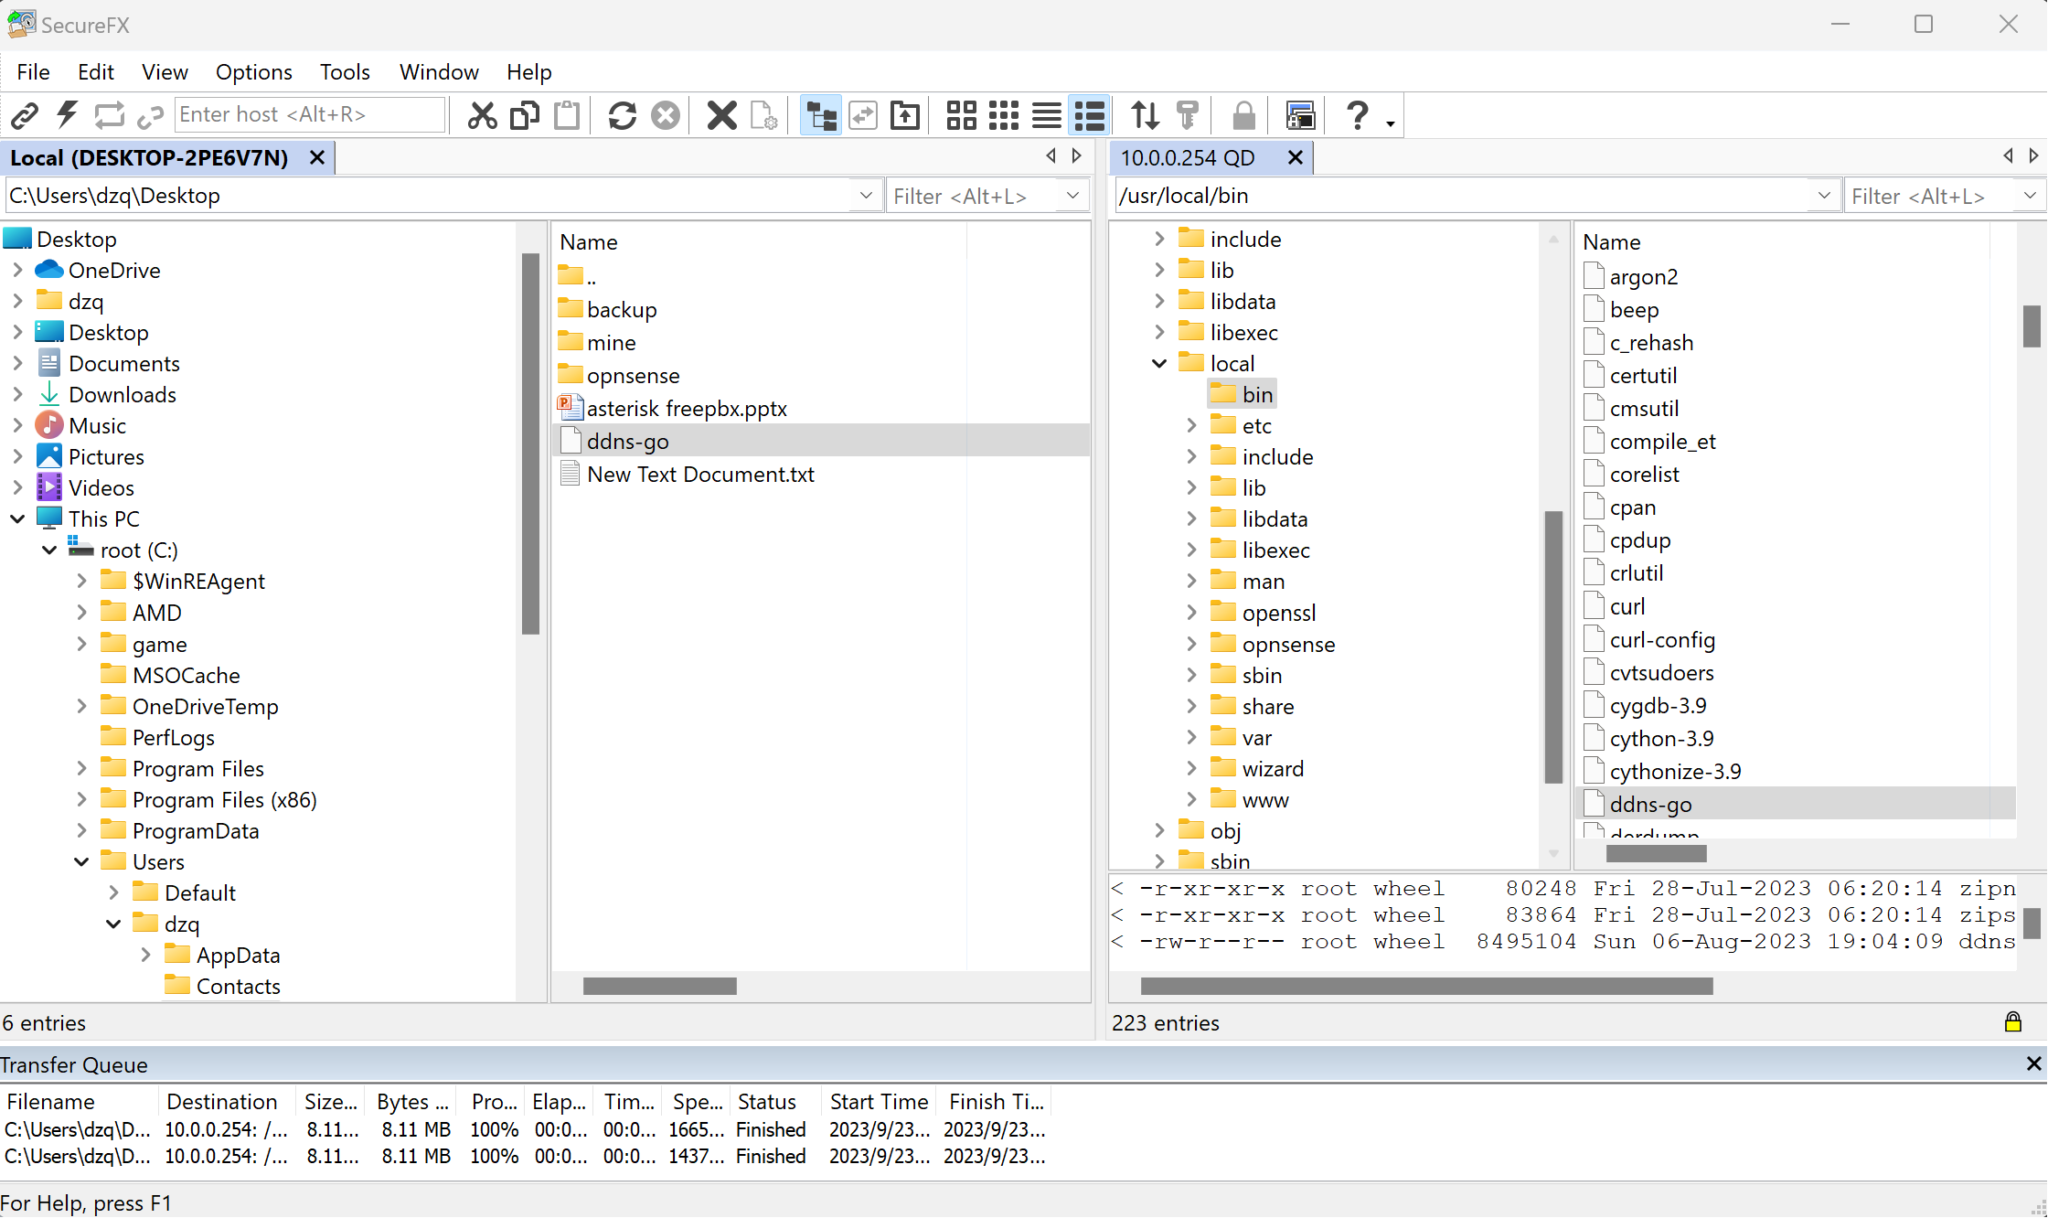2048x1218 pixels.
Task: Expand the Downloads folder in local tree
Action: coord(17,395)
